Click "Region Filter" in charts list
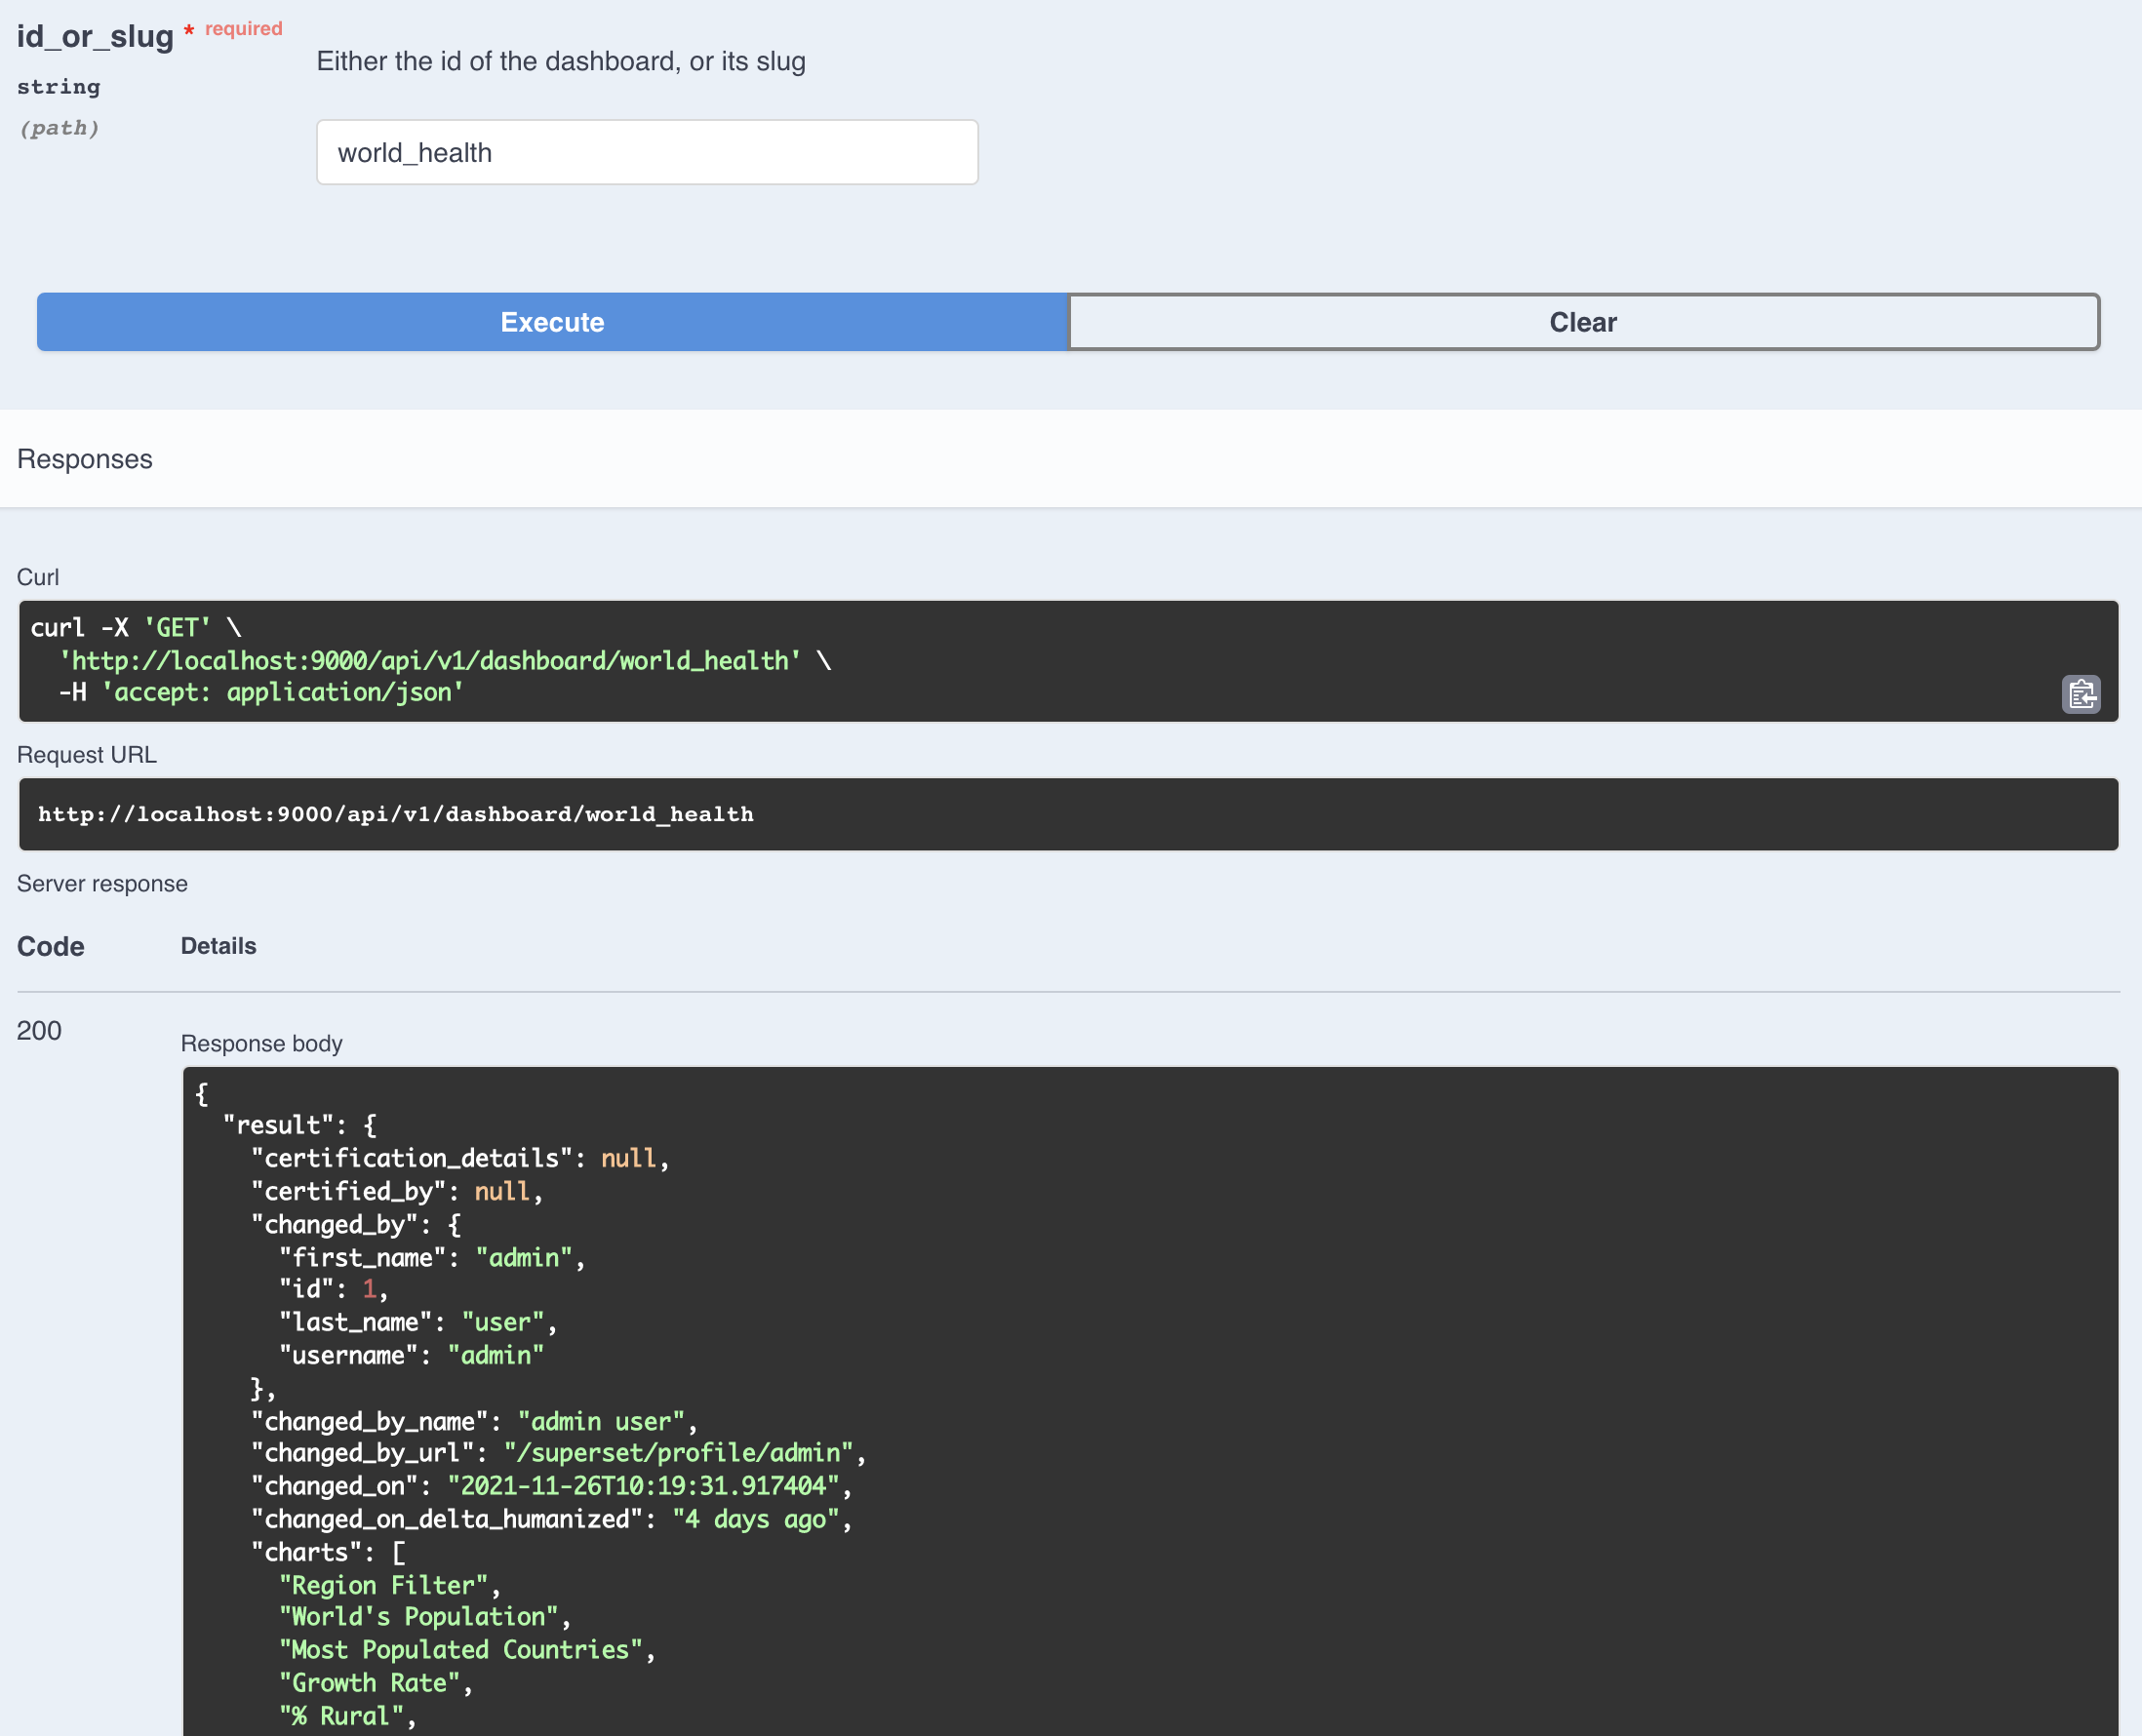This screenshot has height=1736, width=2142. tap(384, 1585)
